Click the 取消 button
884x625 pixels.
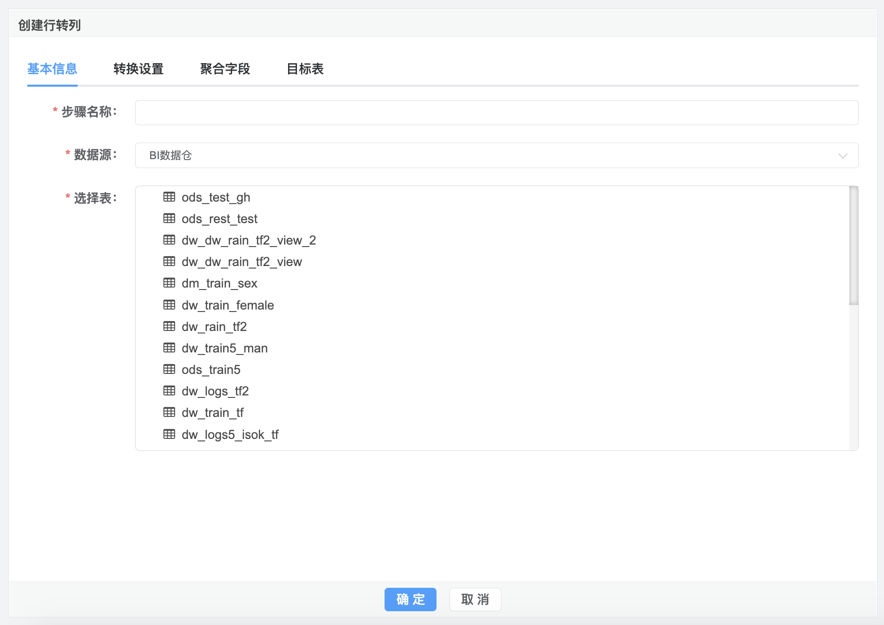475,599
